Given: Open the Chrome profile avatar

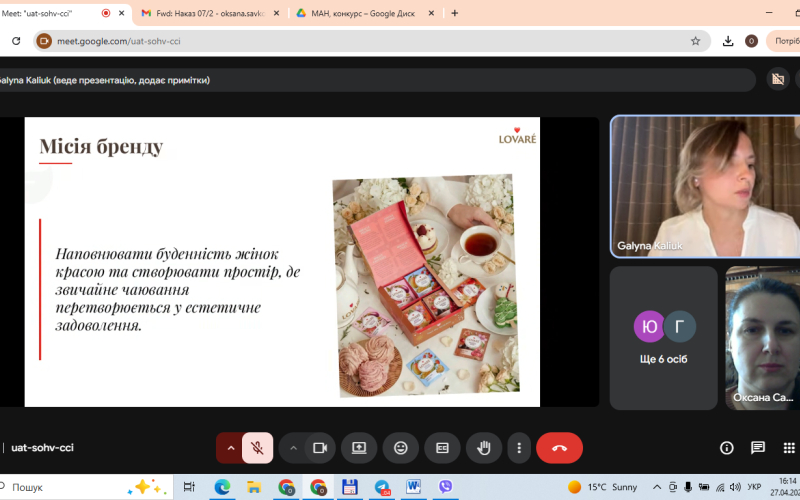Looking at the screenshot, I should coord(751,41).
